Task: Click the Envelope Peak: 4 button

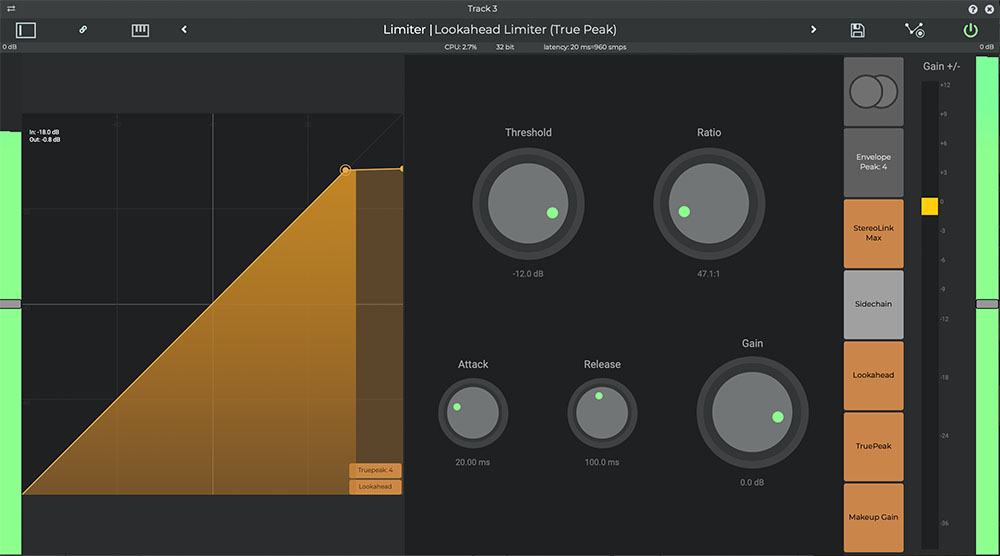Action: point(873,162)
